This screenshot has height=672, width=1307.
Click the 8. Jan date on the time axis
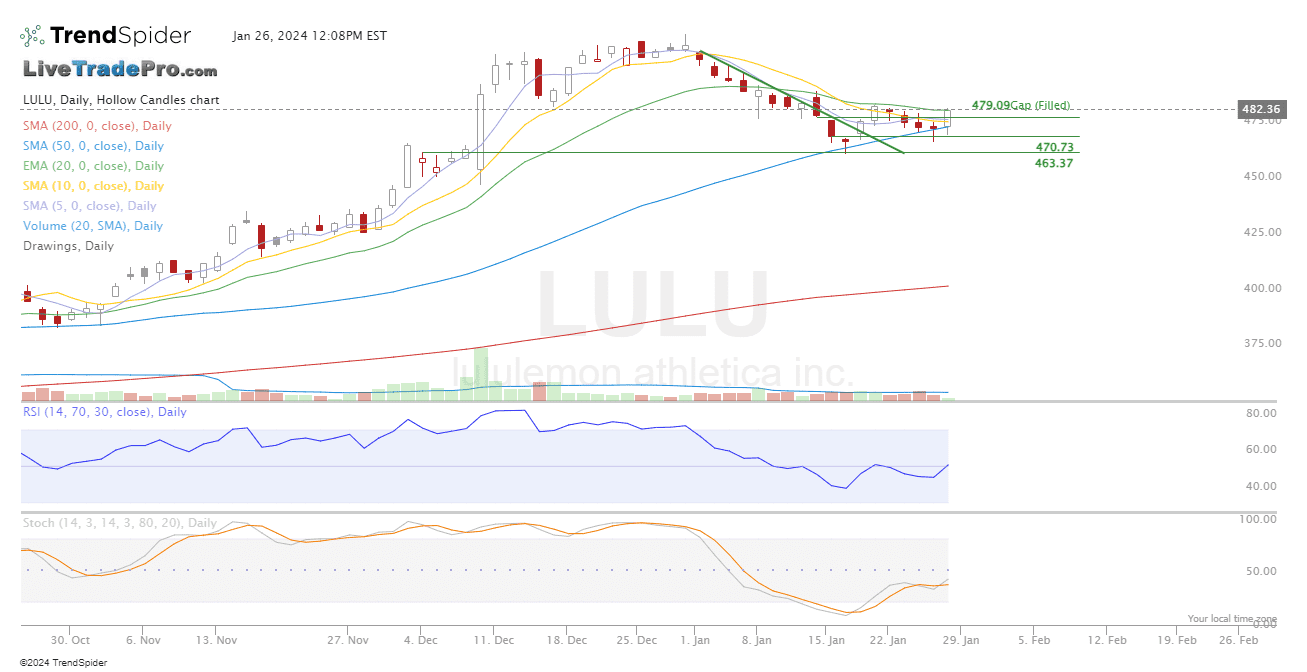click(x=757, y=640)
